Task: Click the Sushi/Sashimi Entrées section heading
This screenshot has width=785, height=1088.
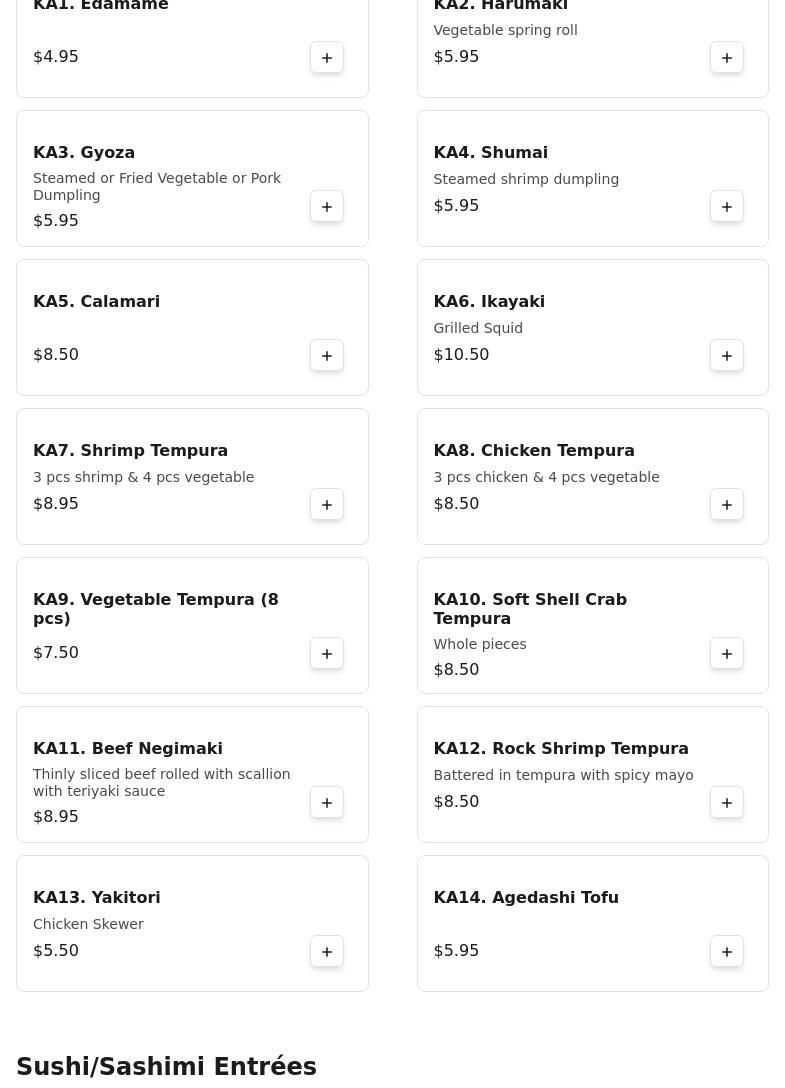Action: click(166, 1067)
